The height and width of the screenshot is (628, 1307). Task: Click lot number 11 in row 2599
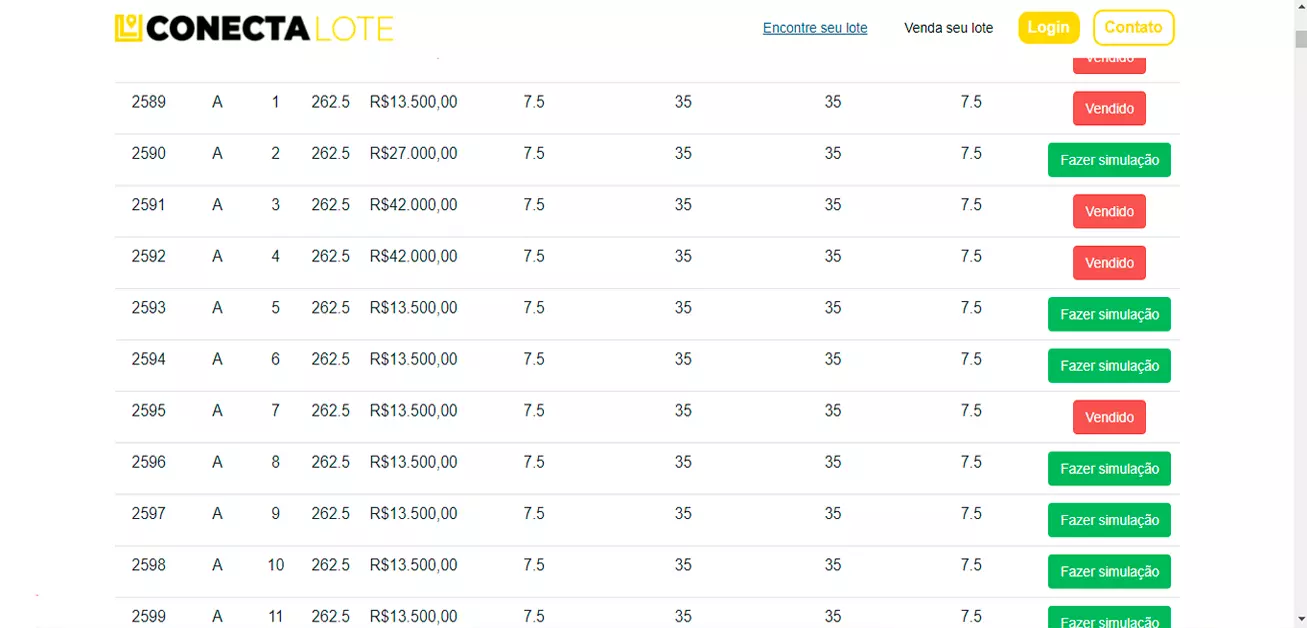click(276, 617)
